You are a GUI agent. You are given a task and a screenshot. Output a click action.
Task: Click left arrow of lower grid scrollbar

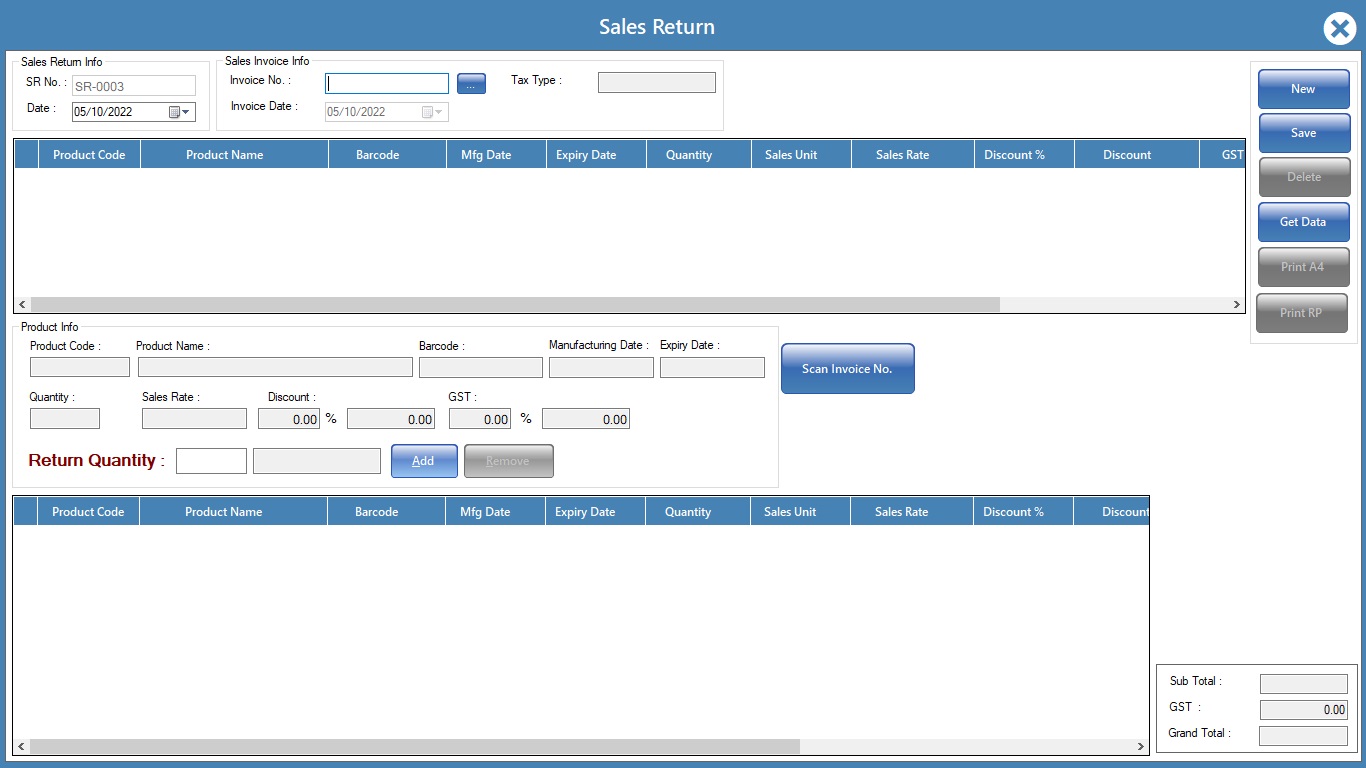21,746
